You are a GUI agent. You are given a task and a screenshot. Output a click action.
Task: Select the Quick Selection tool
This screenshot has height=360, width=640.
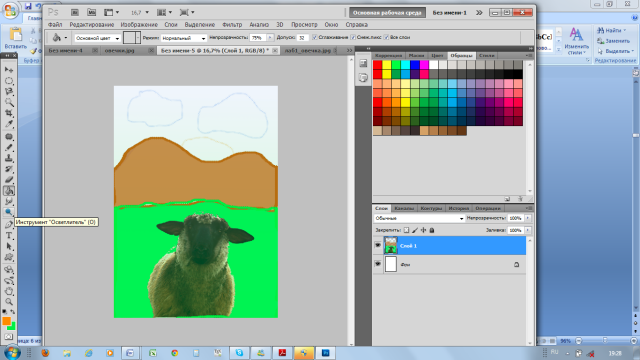click(9, 102)
